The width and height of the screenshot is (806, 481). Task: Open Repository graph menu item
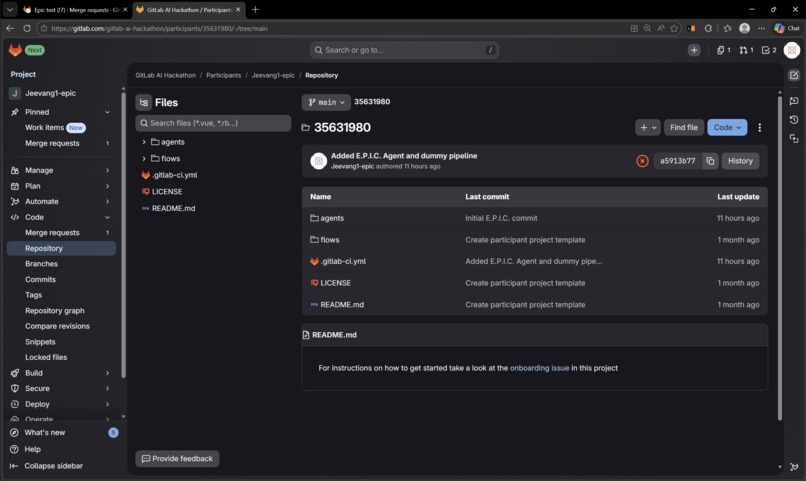(x=54, y=310)
